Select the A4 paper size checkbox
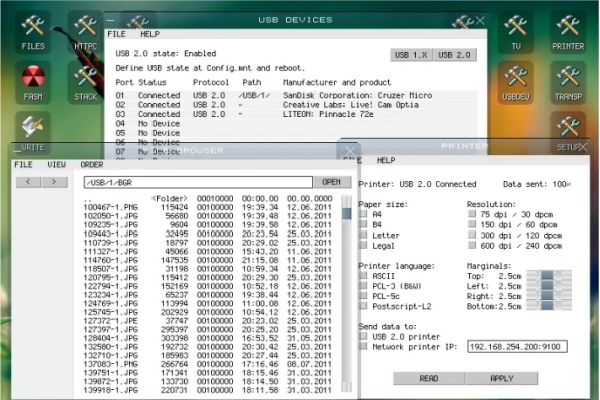 pyautogui.click(x=364, y=214)
